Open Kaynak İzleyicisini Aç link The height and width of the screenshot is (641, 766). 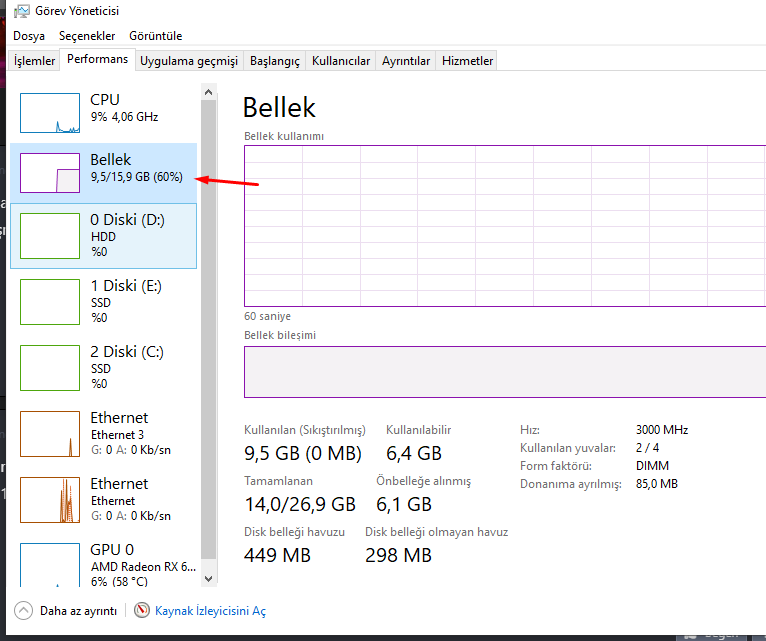click(x=210, y=611)
